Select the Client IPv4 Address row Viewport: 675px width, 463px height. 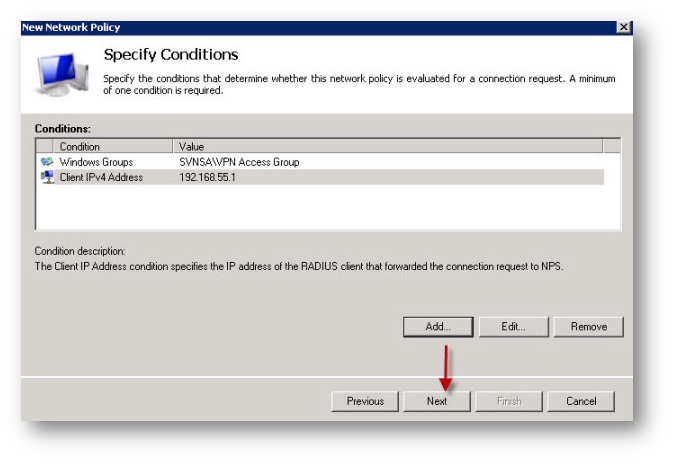320,177
